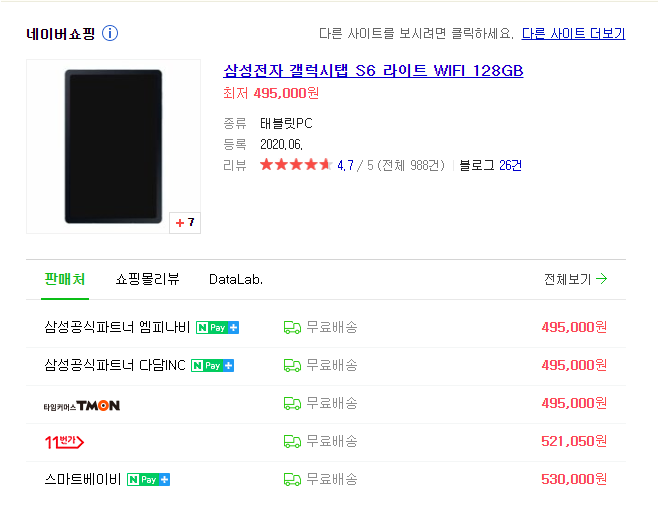Screen dimensions: 658x510
Task: Click 495,000원 price in 다담INC row
Action: point(574,365)
